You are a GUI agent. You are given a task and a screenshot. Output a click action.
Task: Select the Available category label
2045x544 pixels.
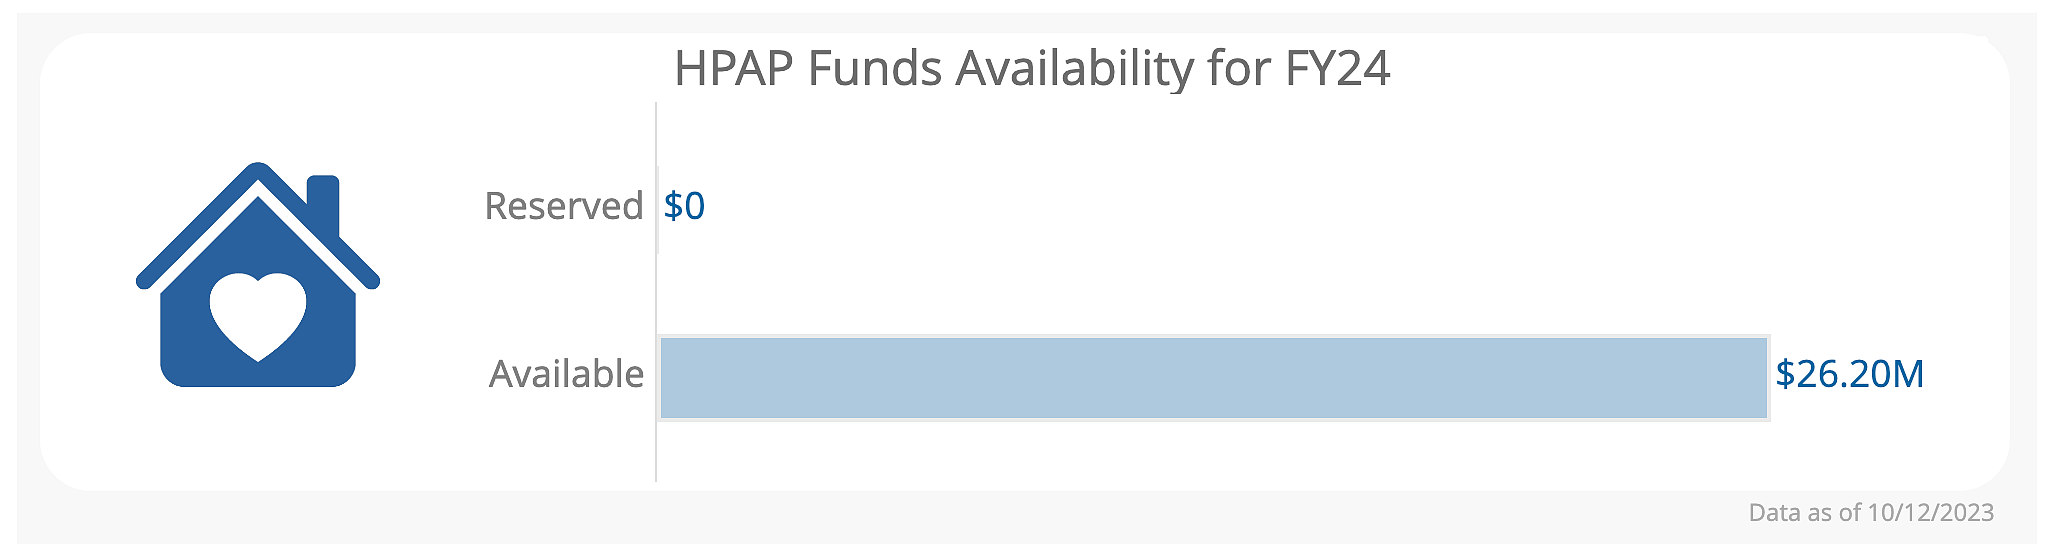[x=567, y=374]
